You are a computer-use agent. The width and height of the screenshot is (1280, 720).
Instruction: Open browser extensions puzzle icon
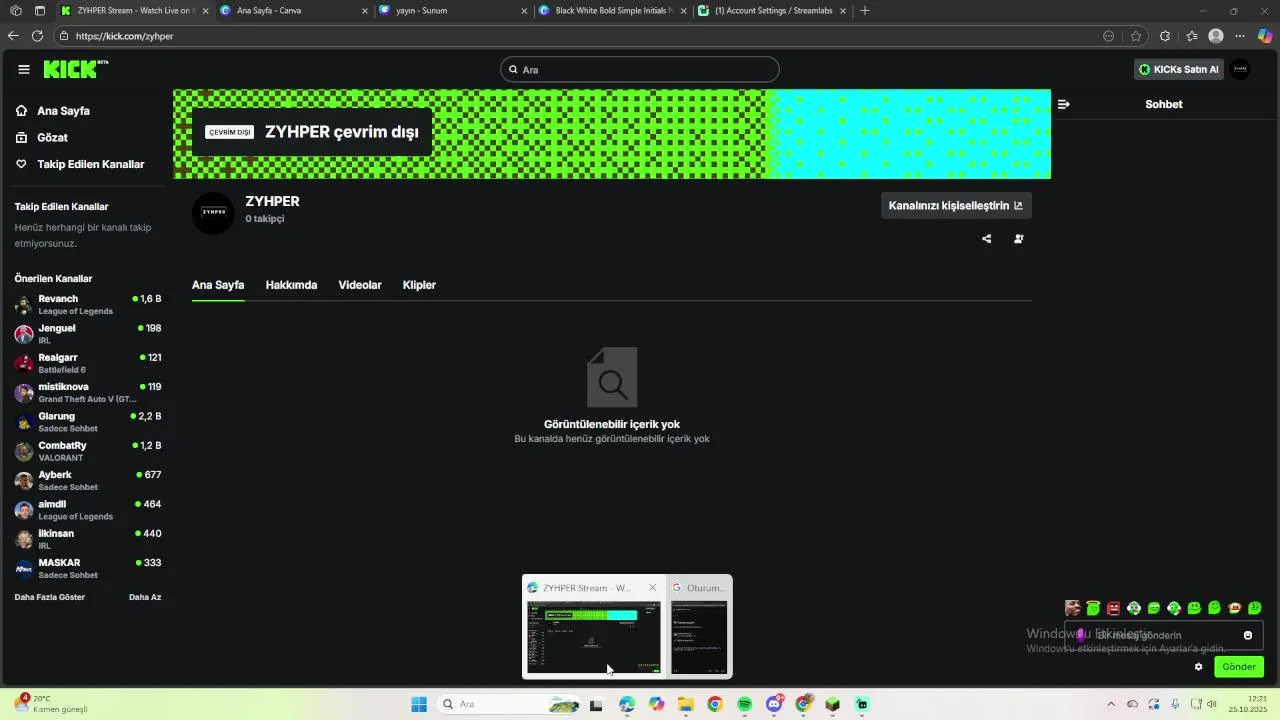click(x=1165, y=36)
